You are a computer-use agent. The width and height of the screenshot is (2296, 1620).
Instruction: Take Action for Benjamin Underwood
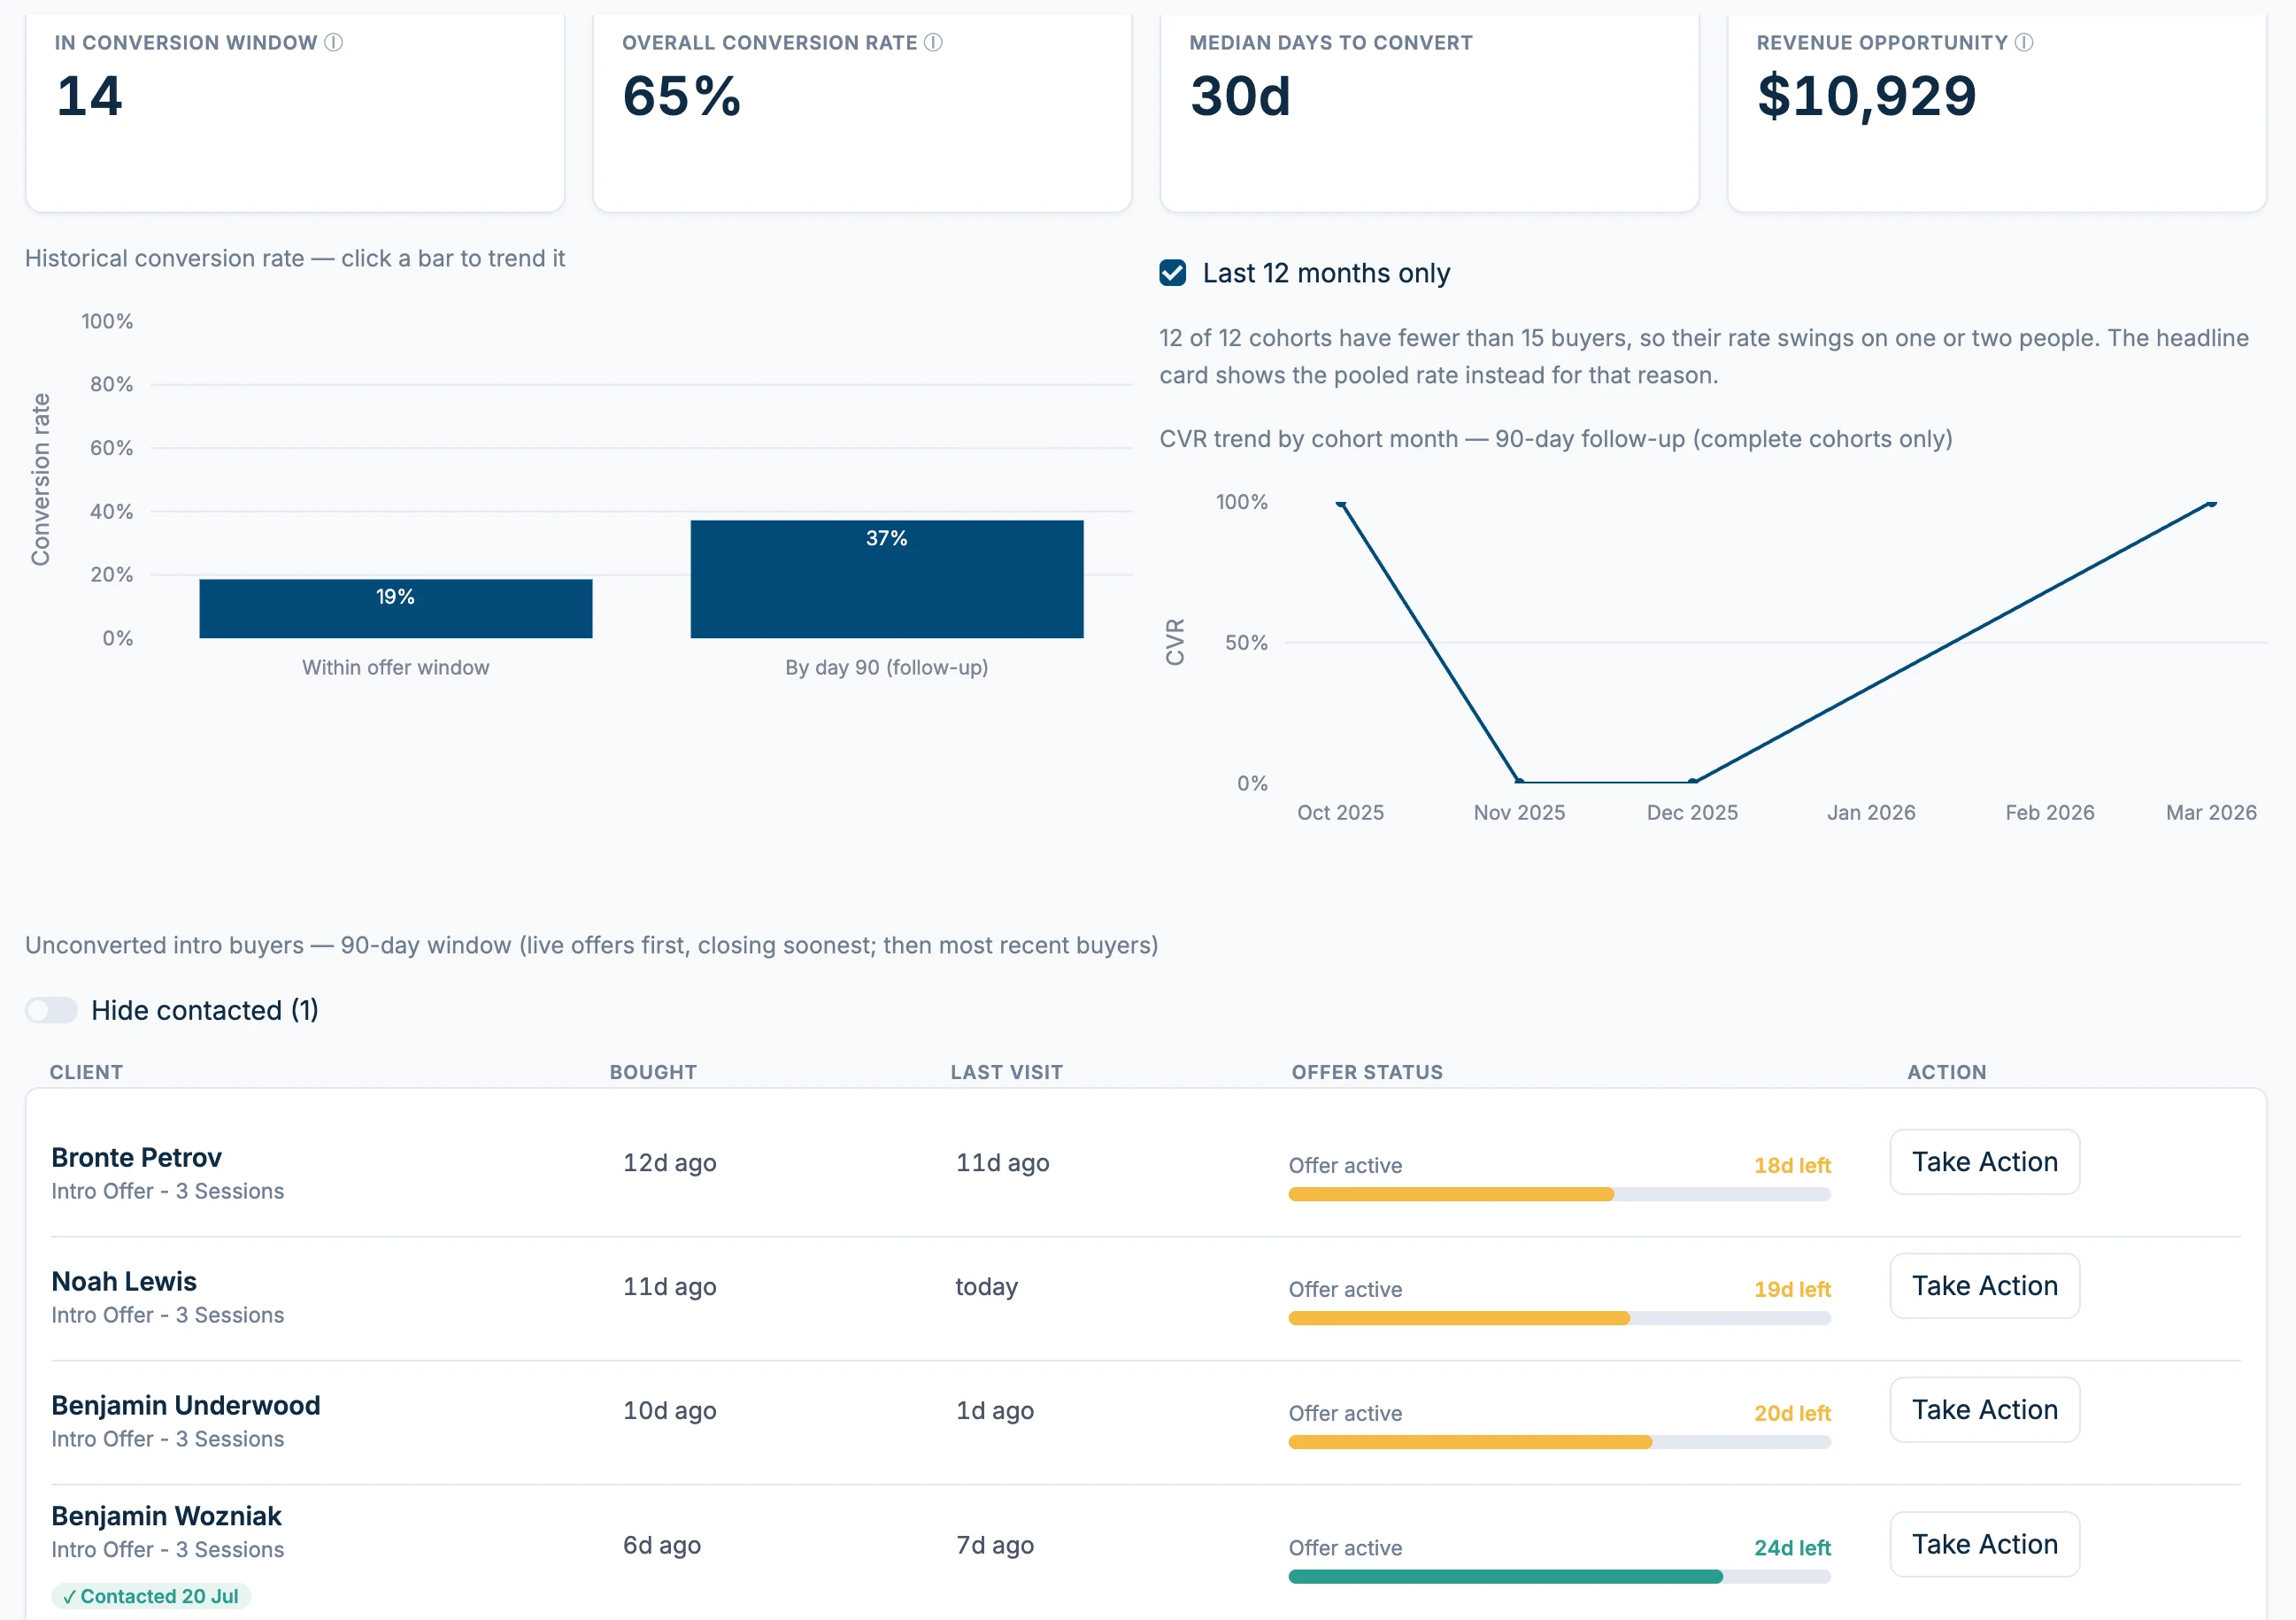pyautogui.click(x=1985, y=1410)
